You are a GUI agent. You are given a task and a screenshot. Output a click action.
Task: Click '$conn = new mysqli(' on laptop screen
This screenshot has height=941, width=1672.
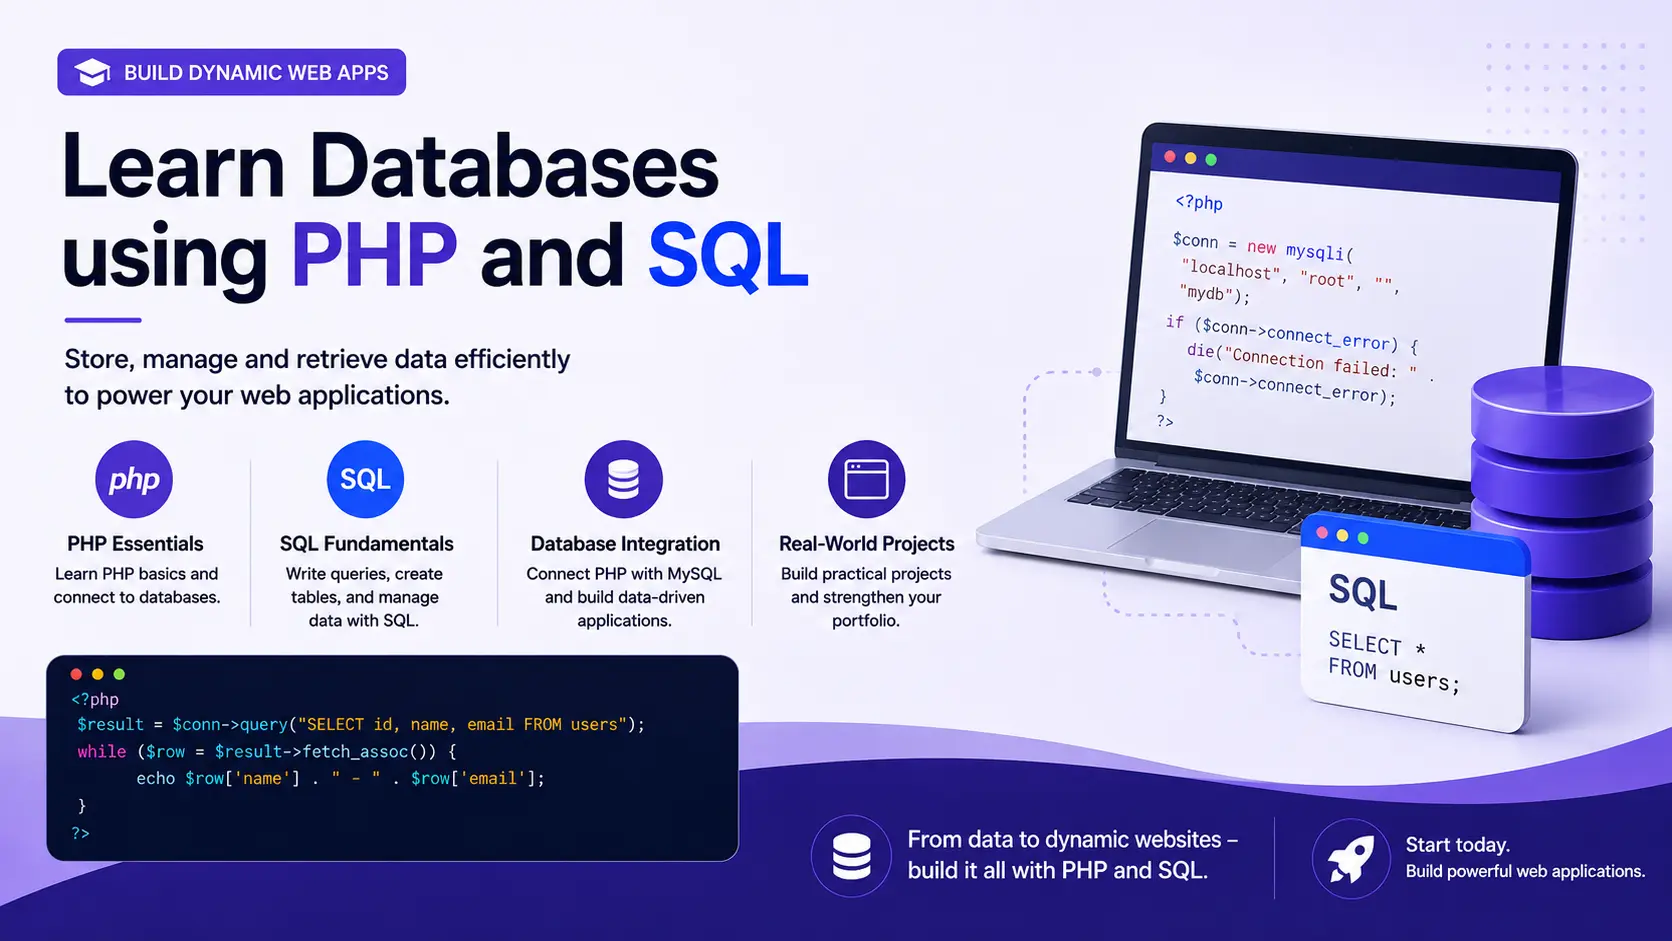pyautogui.click(x=1263, y=246)
